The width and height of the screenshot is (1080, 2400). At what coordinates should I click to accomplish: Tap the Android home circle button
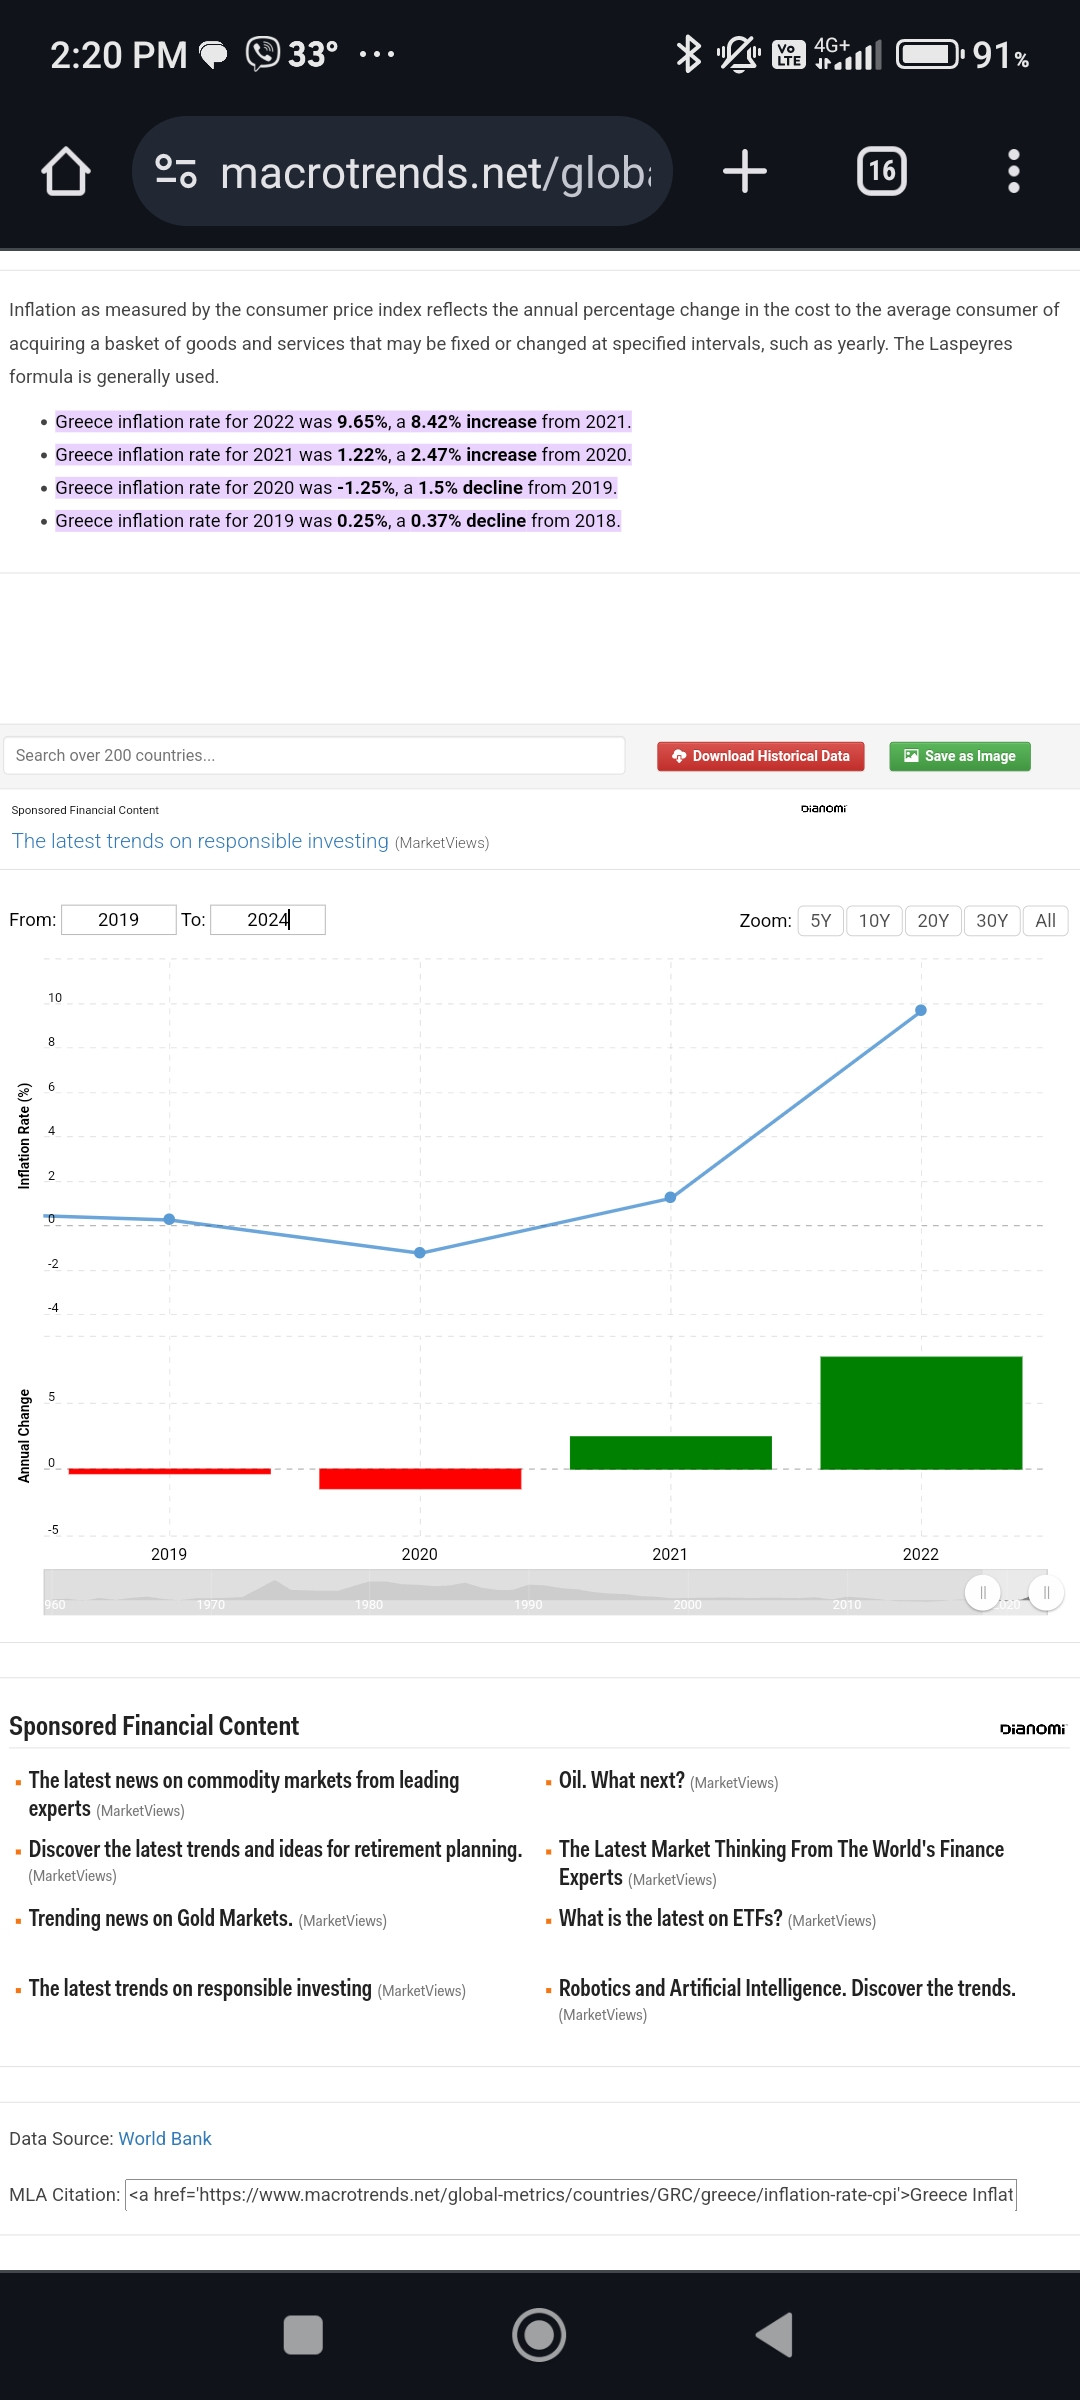[539, 2335]
